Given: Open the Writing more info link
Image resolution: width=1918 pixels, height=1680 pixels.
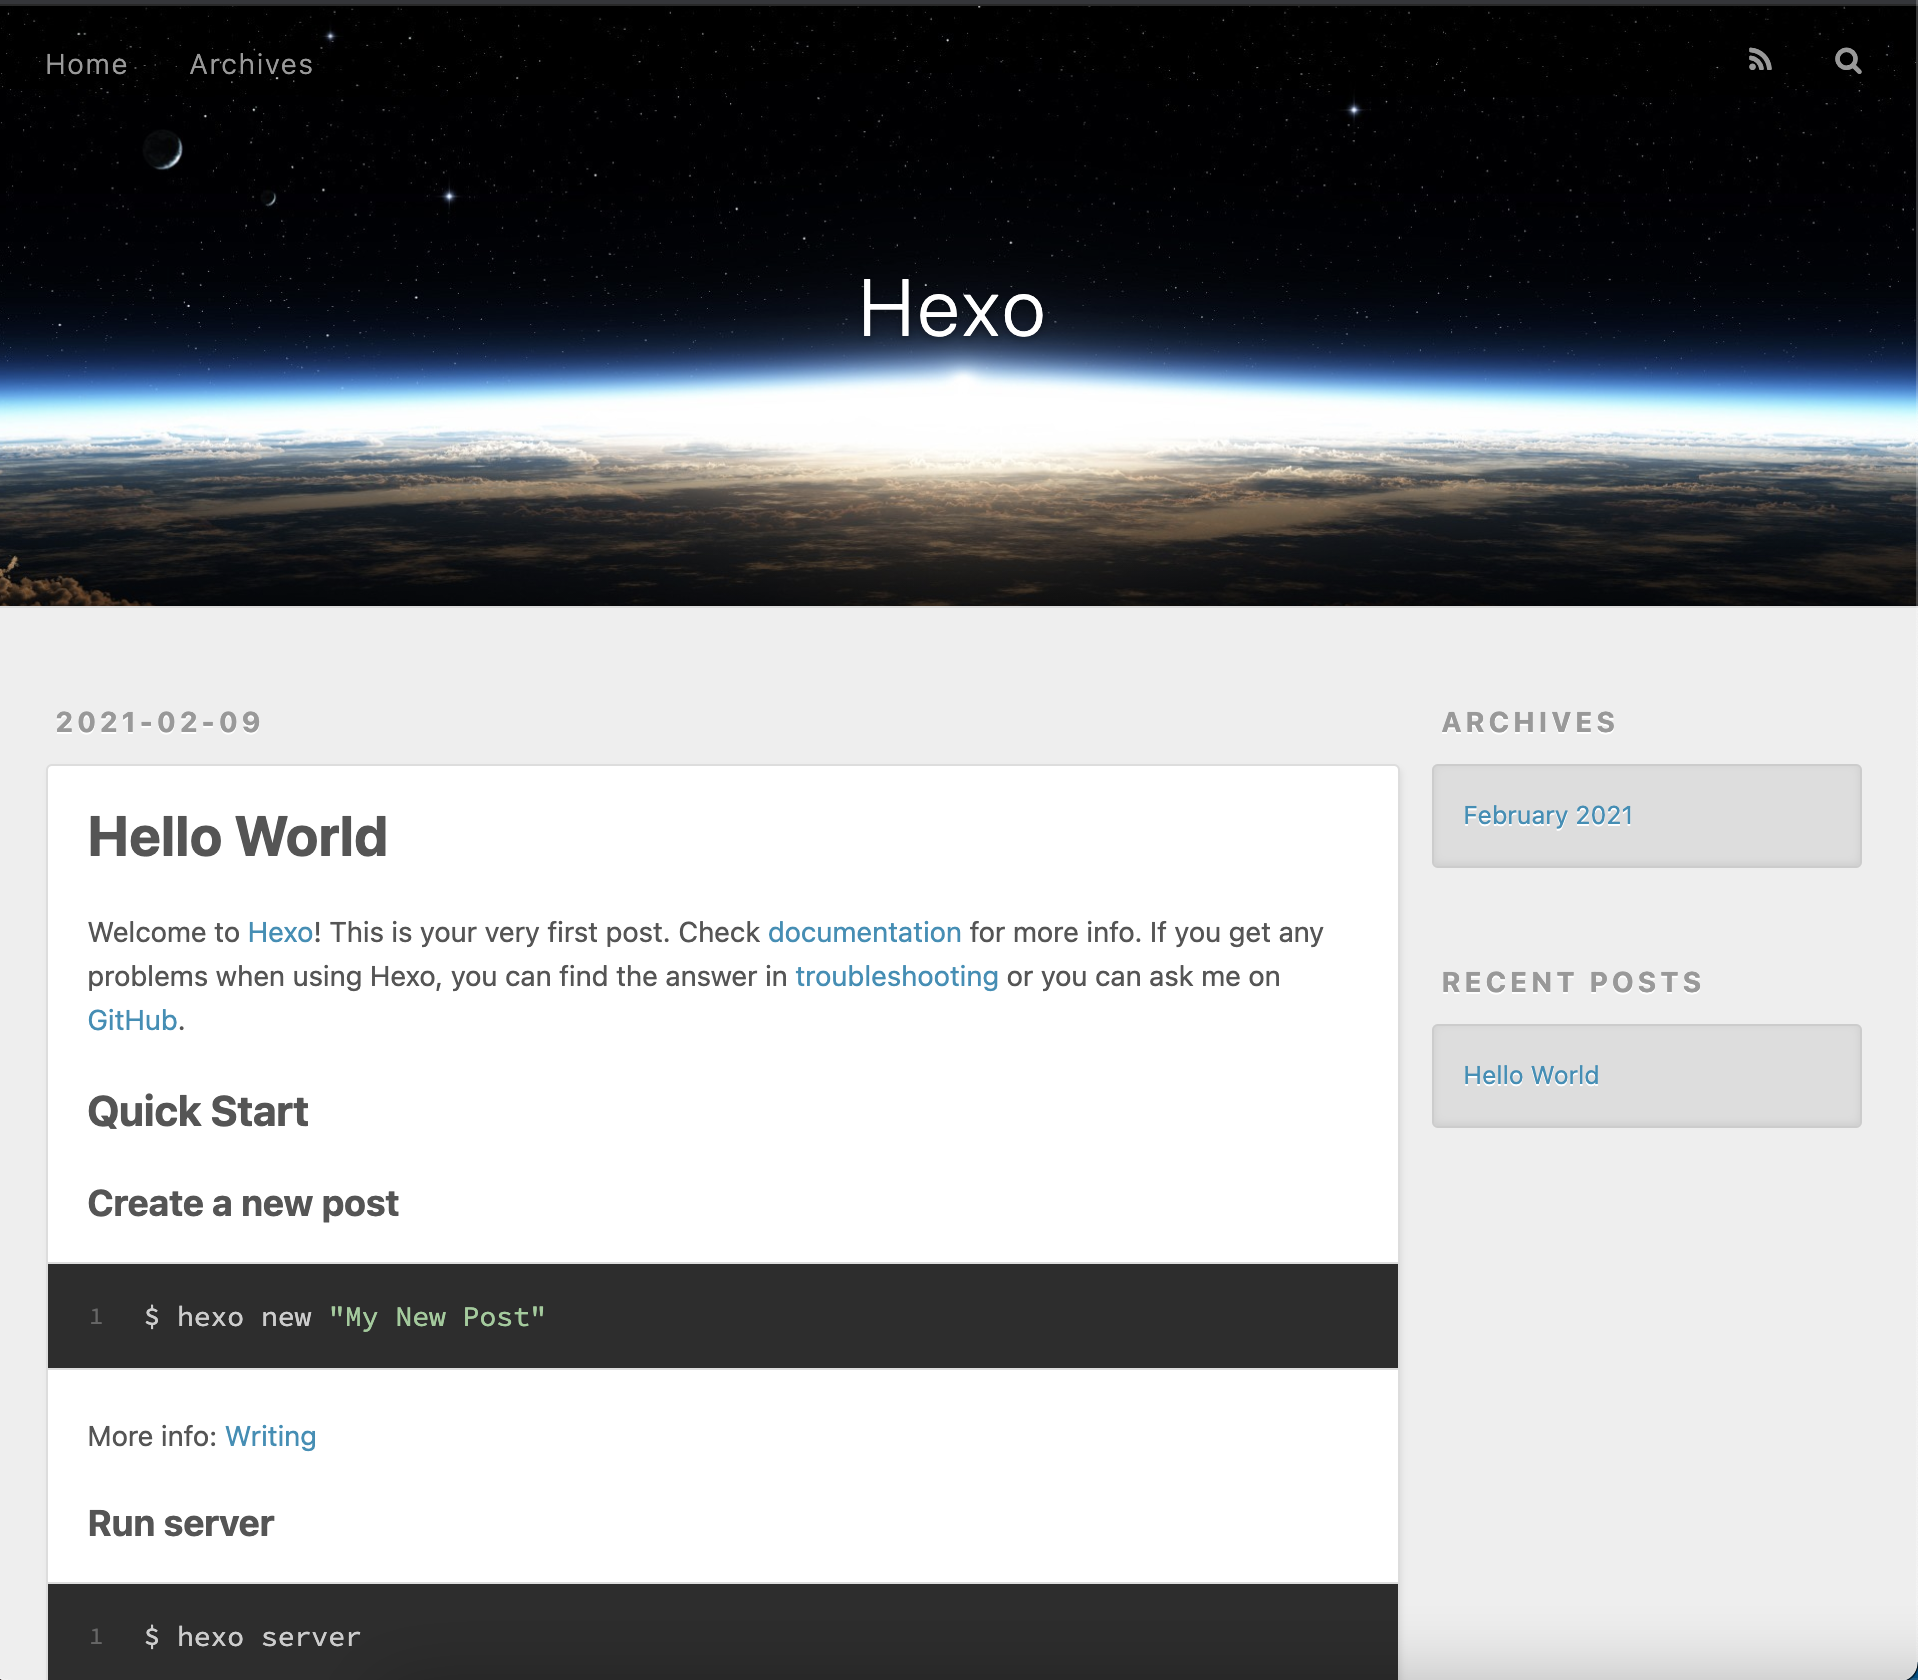Looking at the screenshot, I should [271, 1436].
